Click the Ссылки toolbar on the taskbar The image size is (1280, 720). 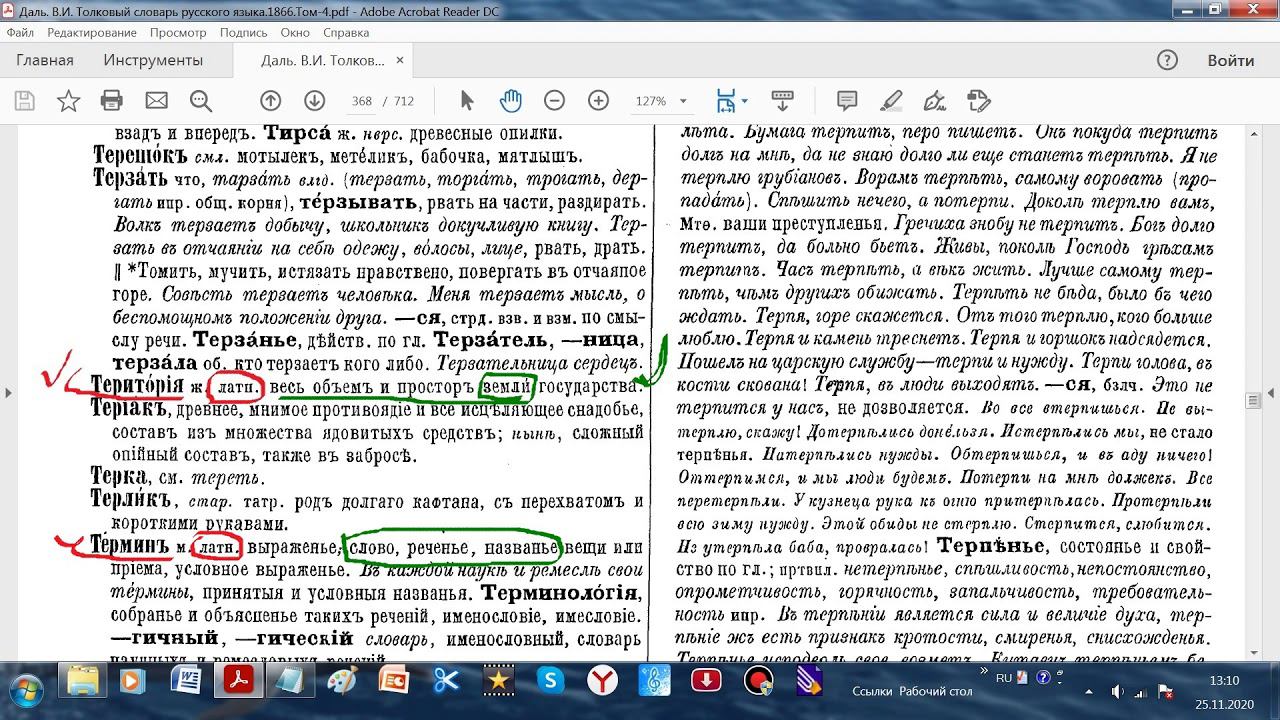[x=873, y=691]
